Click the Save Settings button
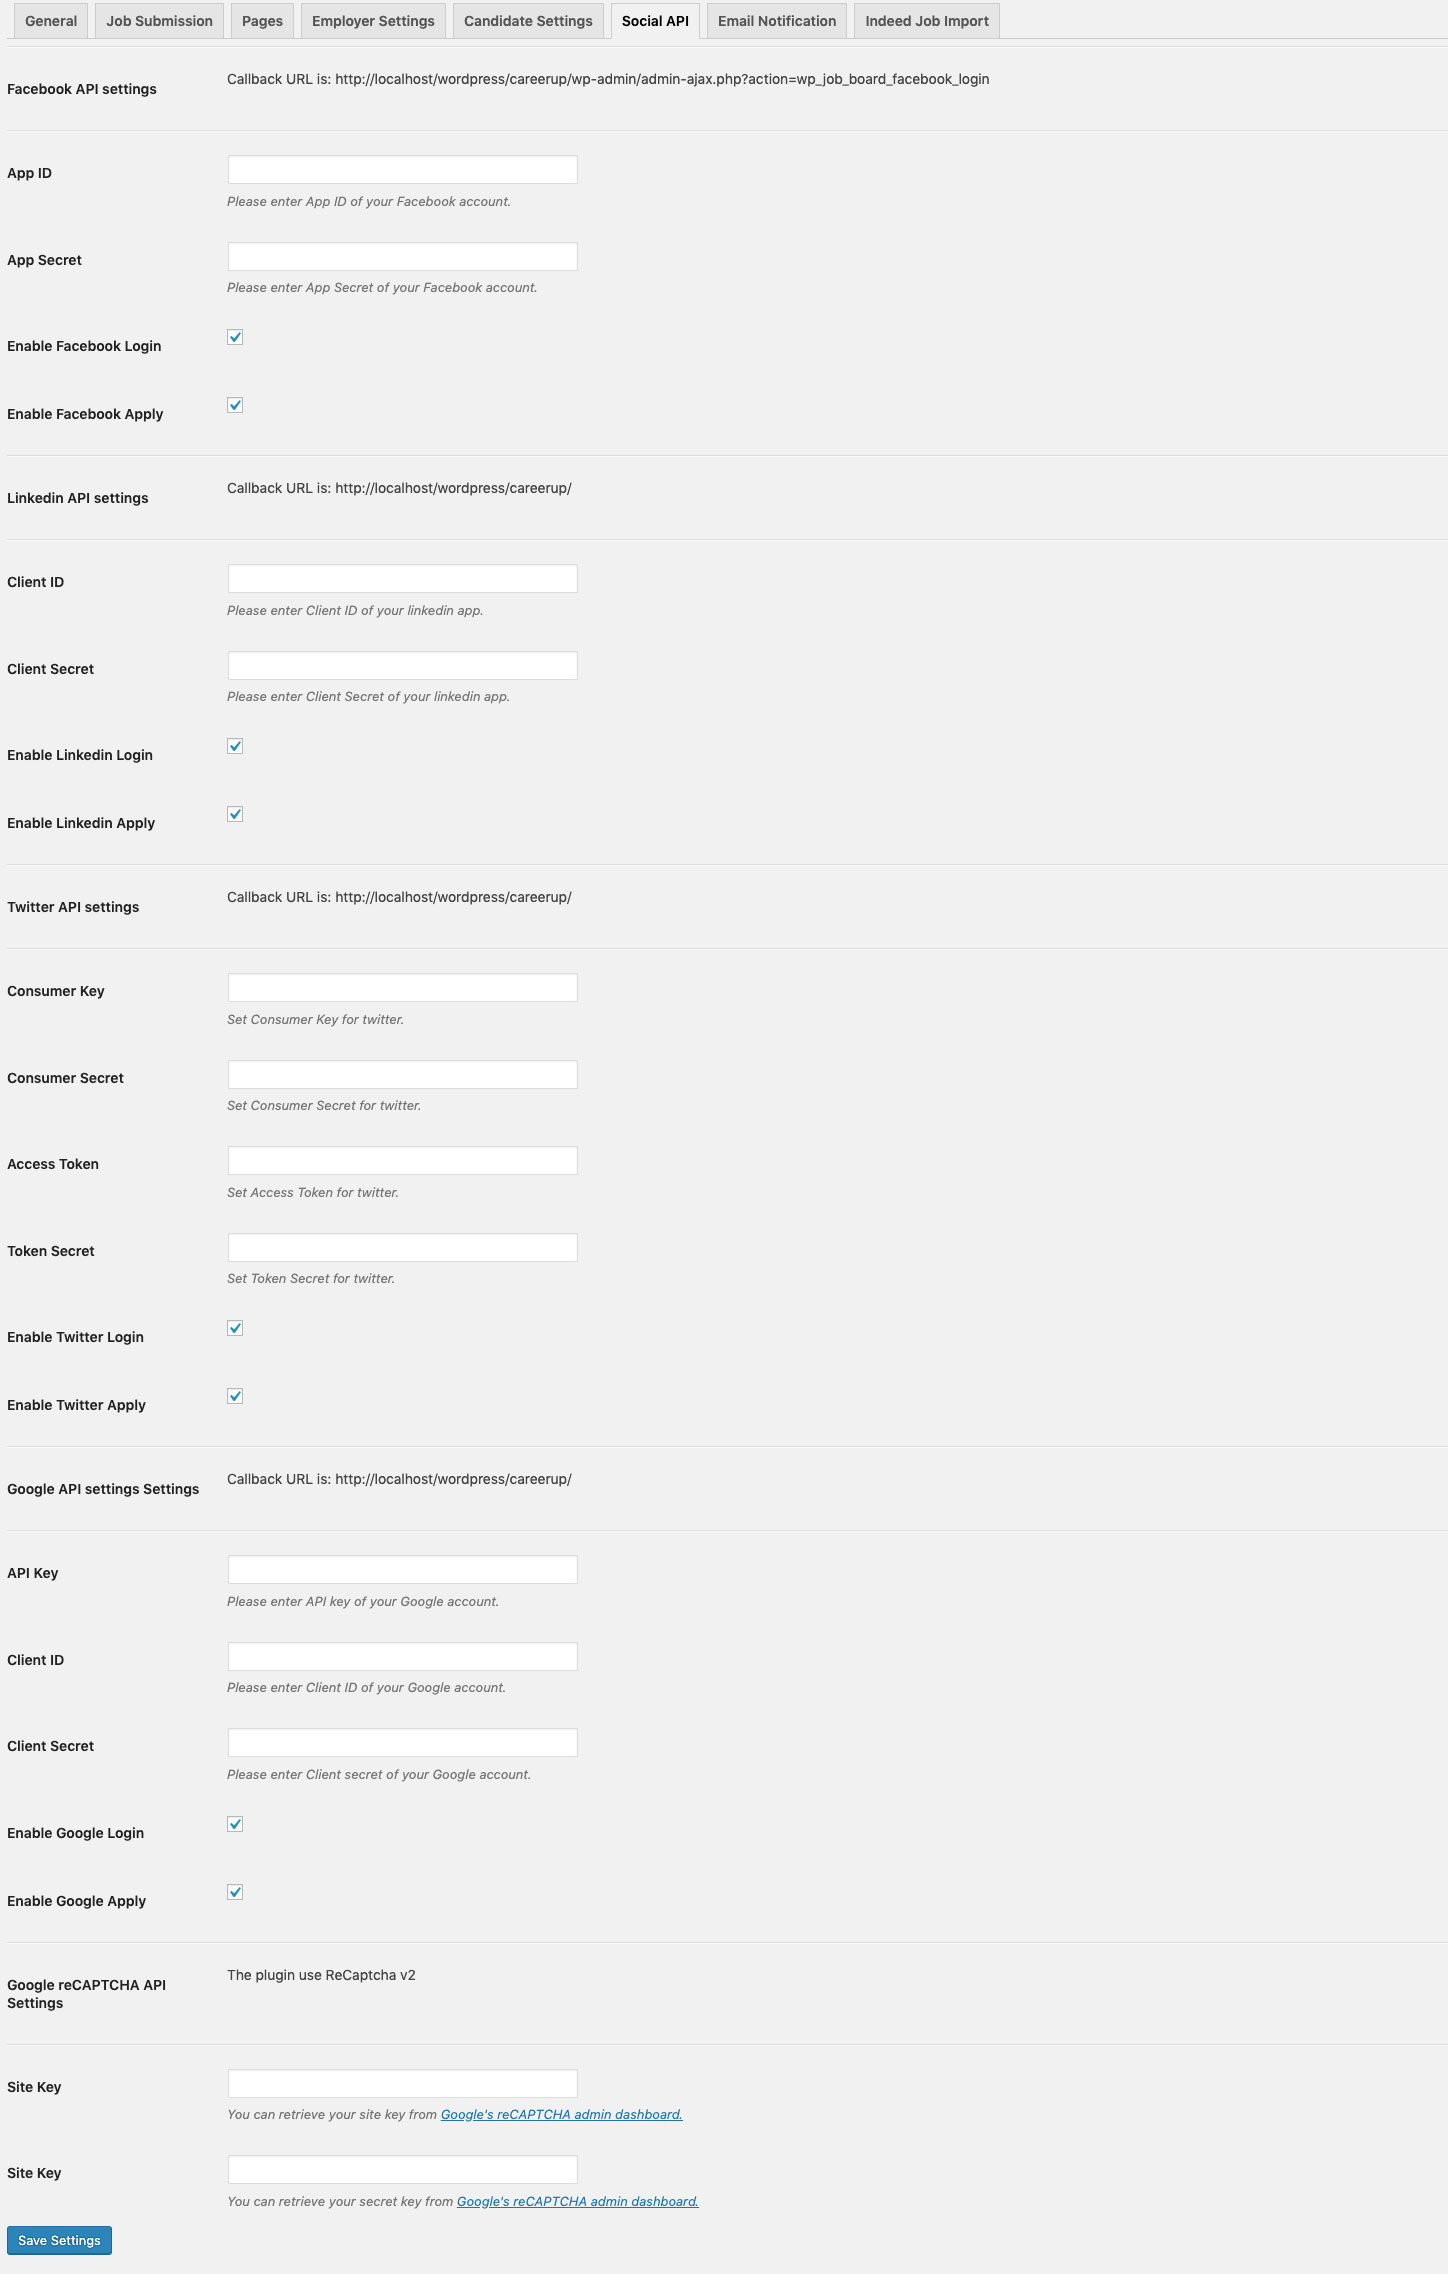Viewport: 1448px width, 2274px height. tap(59, 2240)
